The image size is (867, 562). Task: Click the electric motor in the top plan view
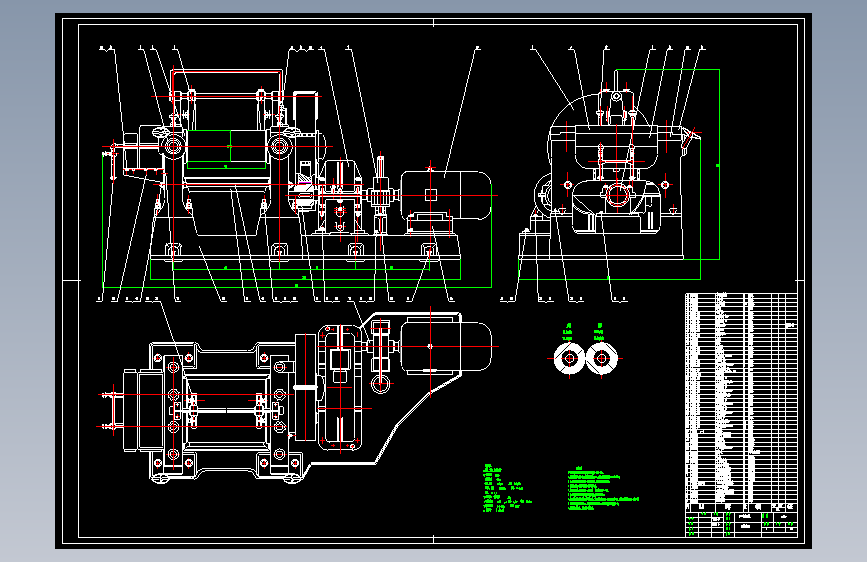click(446, 347)
